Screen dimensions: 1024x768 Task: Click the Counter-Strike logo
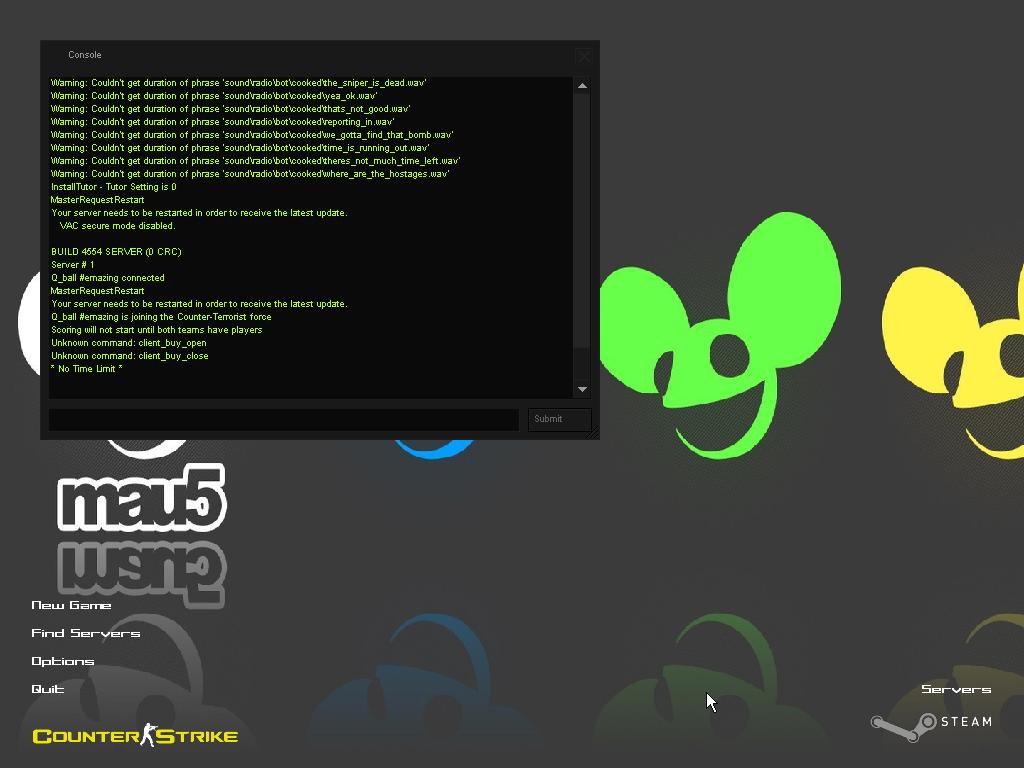coord(135,735)
